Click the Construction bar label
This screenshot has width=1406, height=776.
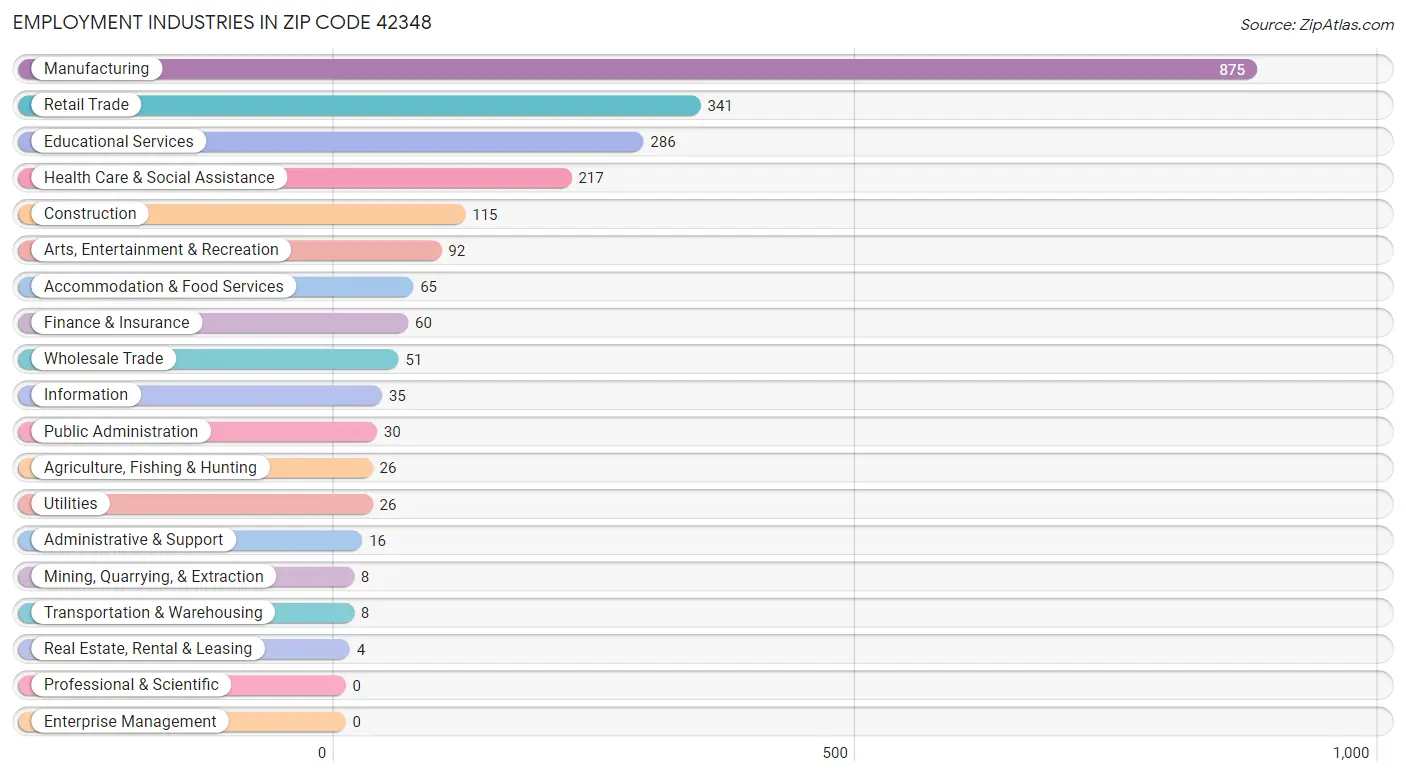(90, 214)
